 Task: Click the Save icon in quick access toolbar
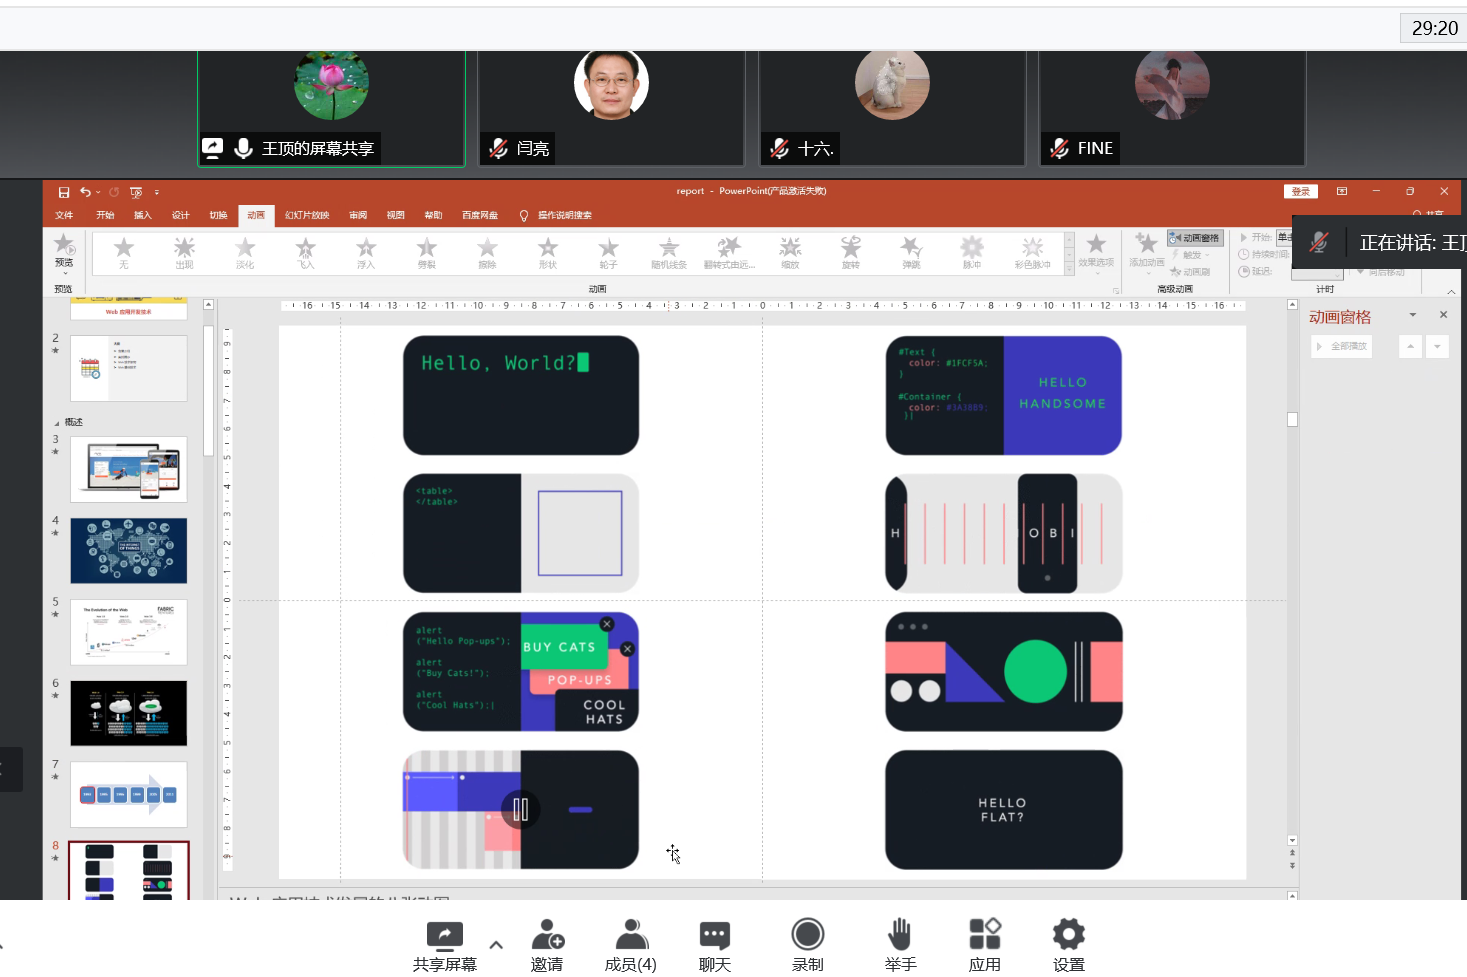(64, 192)
